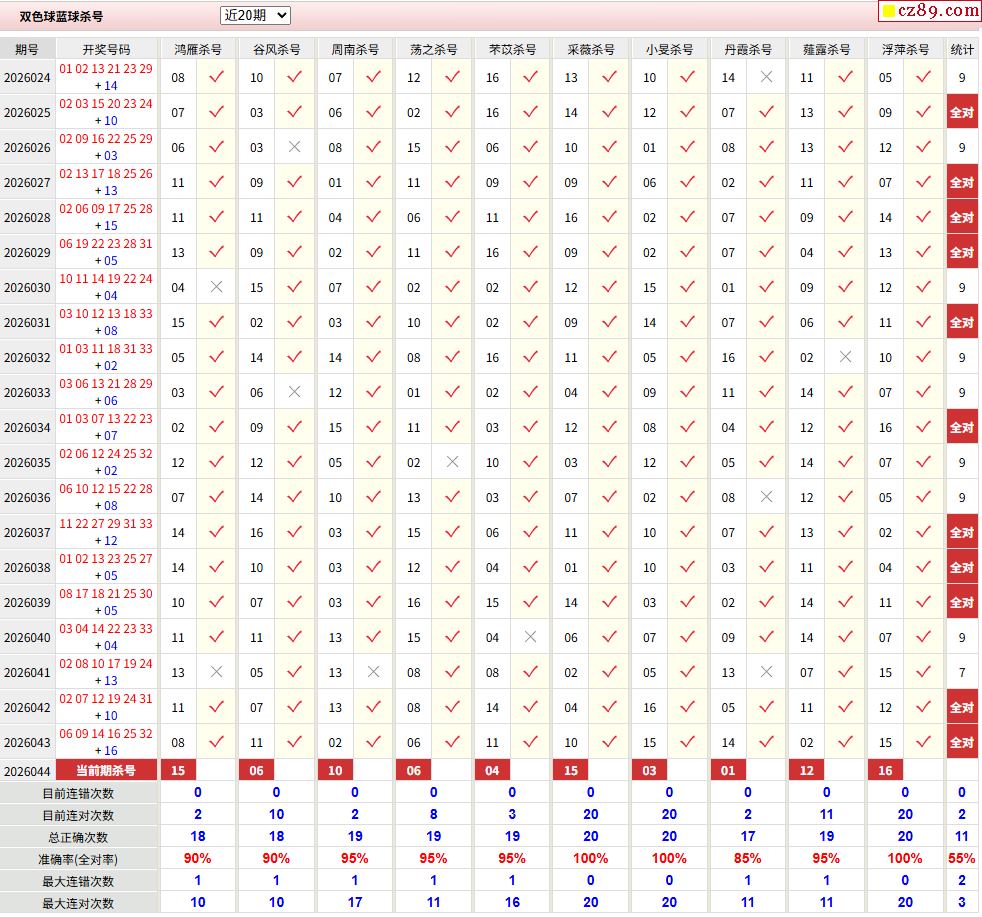Select the 丹霞杀号 column header
The height and width of the screenshot is (917, 982).
pos(748,49)
